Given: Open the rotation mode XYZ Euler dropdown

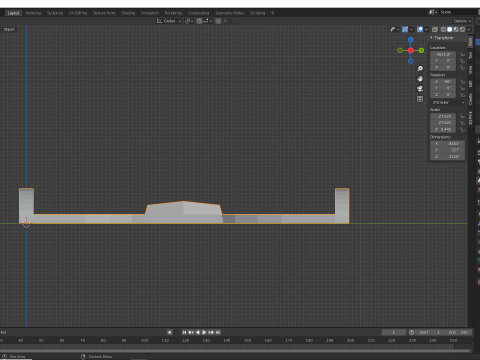Looking at the screenshot, I should [x=447, y=102].
